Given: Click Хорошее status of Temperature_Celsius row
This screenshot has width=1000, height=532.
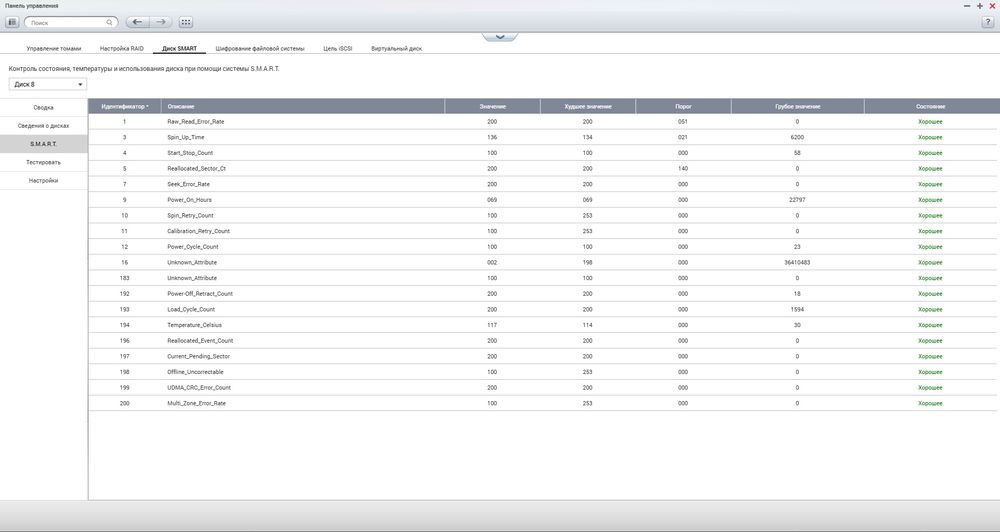Looking at the screenshot, I should 930,325.
